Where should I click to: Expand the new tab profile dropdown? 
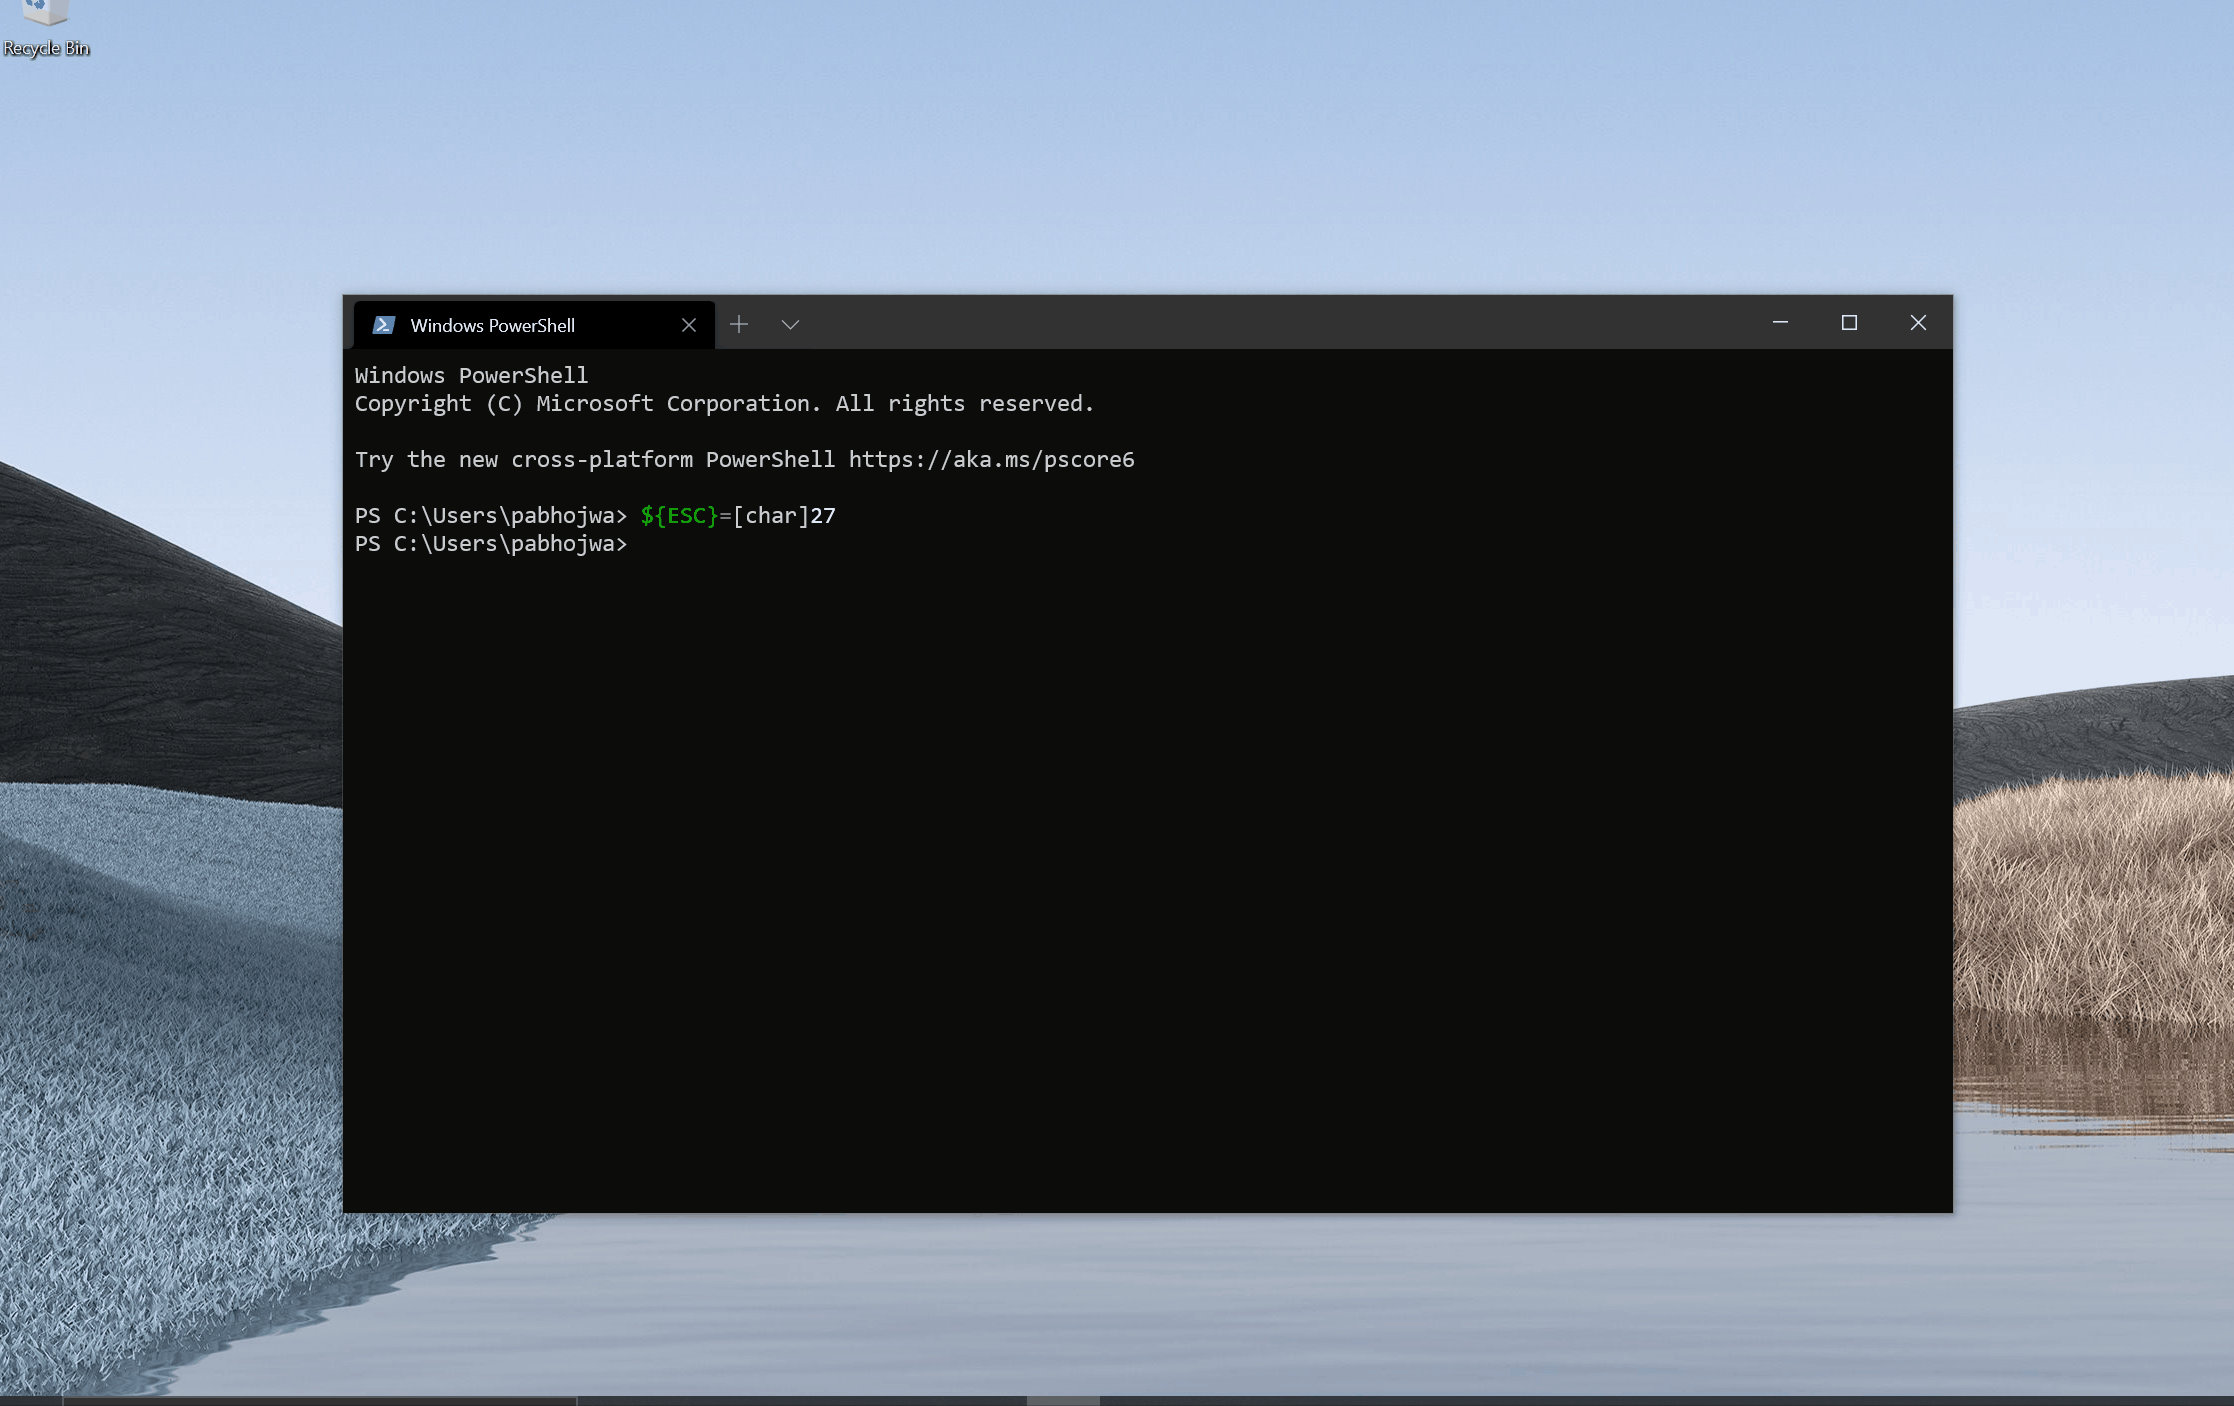pos(790,324)
